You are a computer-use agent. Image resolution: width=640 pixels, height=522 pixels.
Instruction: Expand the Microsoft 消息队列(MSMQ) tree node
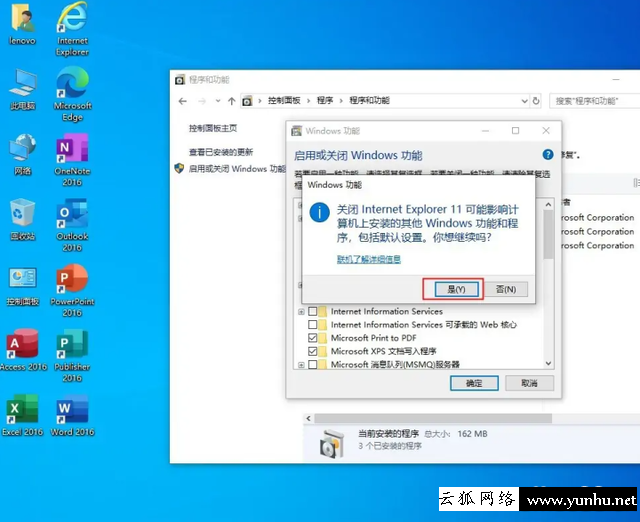pos(301,364)
